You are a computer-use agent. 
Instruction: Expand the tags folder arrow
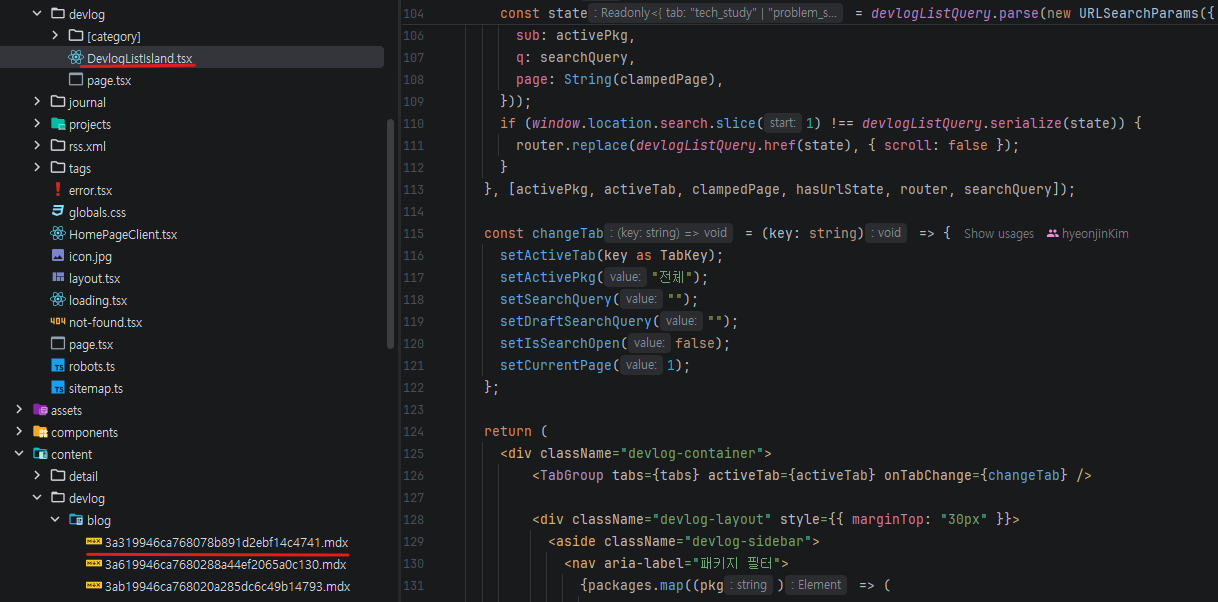tap(37, 168)
